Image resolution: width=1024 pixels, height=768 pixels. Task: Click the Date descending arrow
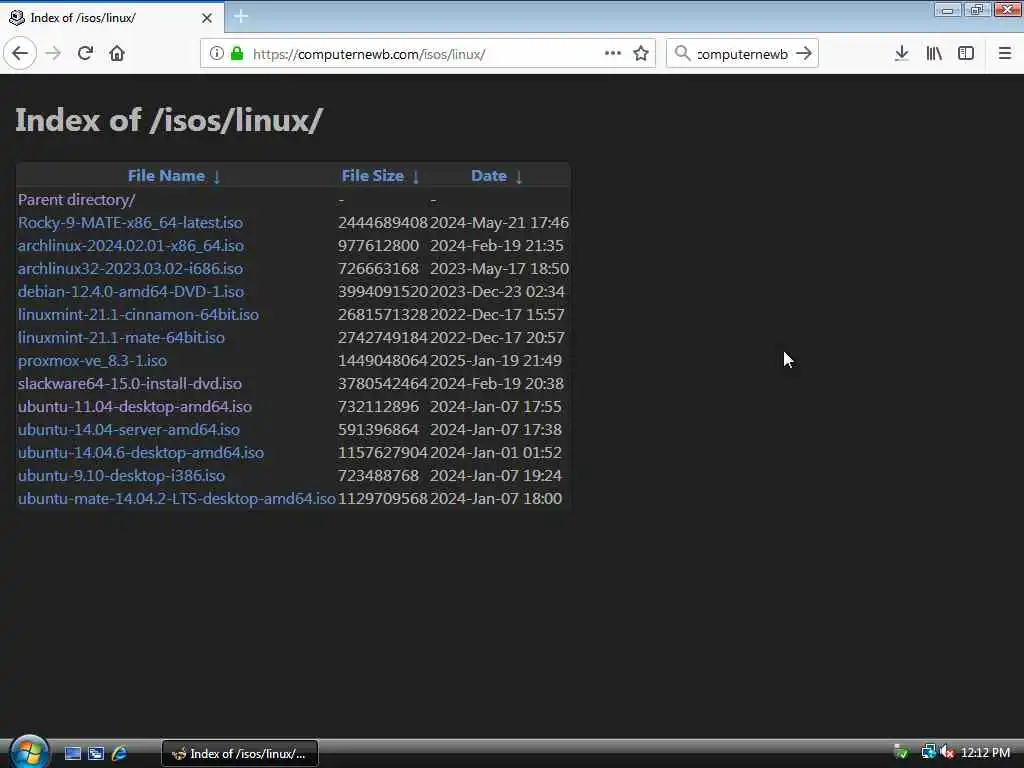(519, 176)
